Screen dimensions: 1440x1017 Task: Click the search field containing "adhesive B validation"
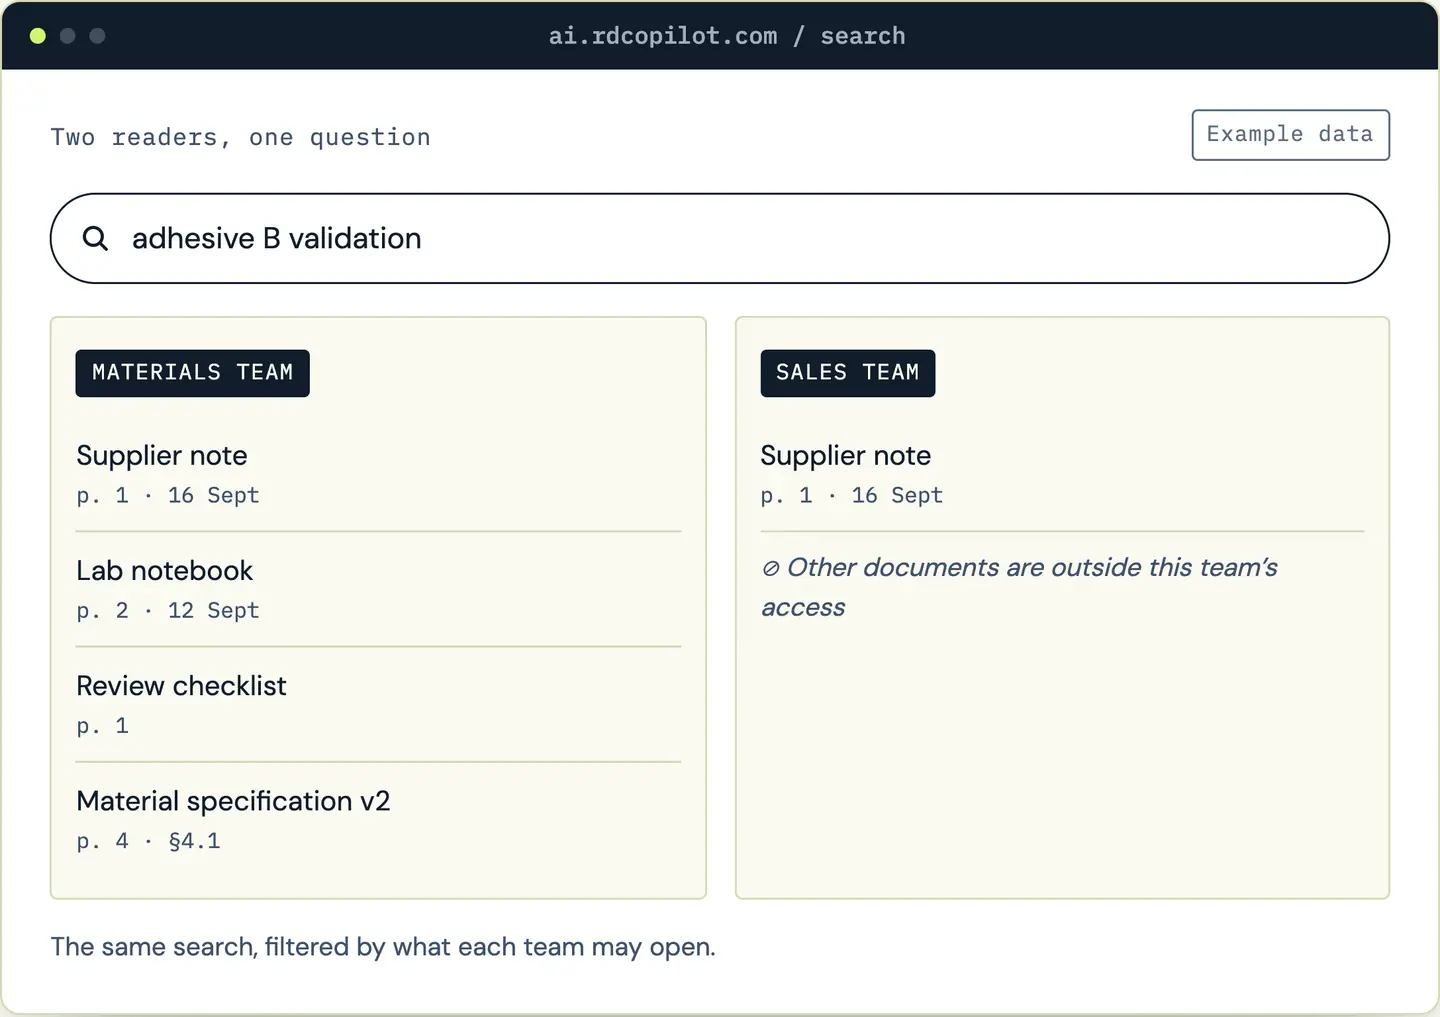coord(720,238)
